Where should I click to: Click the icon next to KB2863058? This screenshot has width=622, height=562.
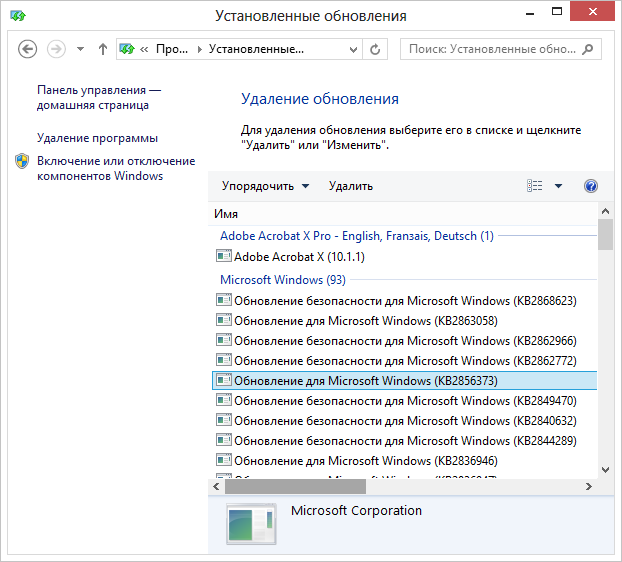pos(224,320)
